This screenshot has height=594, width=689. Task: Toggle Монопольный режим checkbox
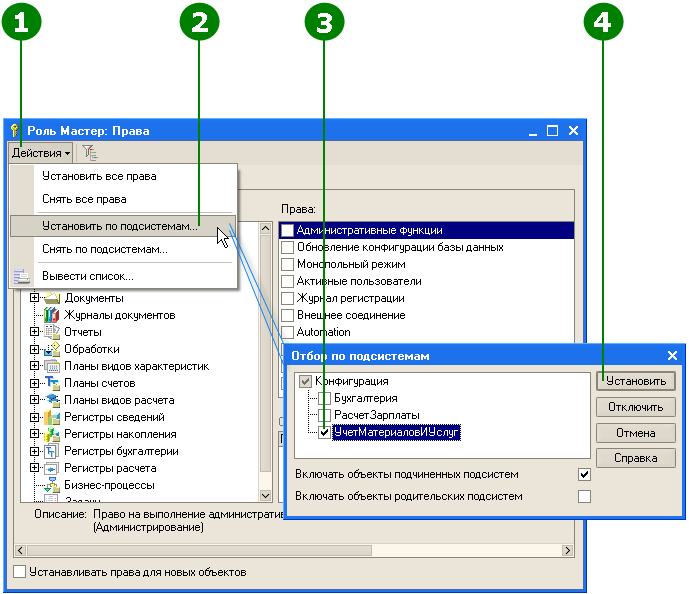[x=287, y=264]
